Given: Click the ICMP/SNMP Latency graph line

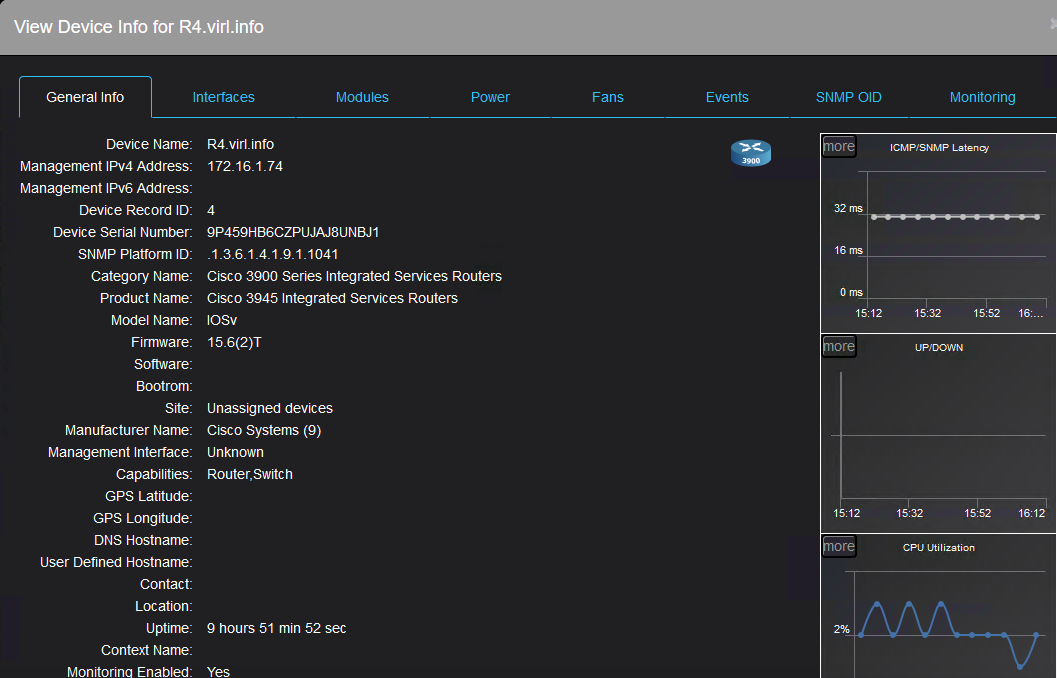Looking at the screenshot, I should [955, 217].
